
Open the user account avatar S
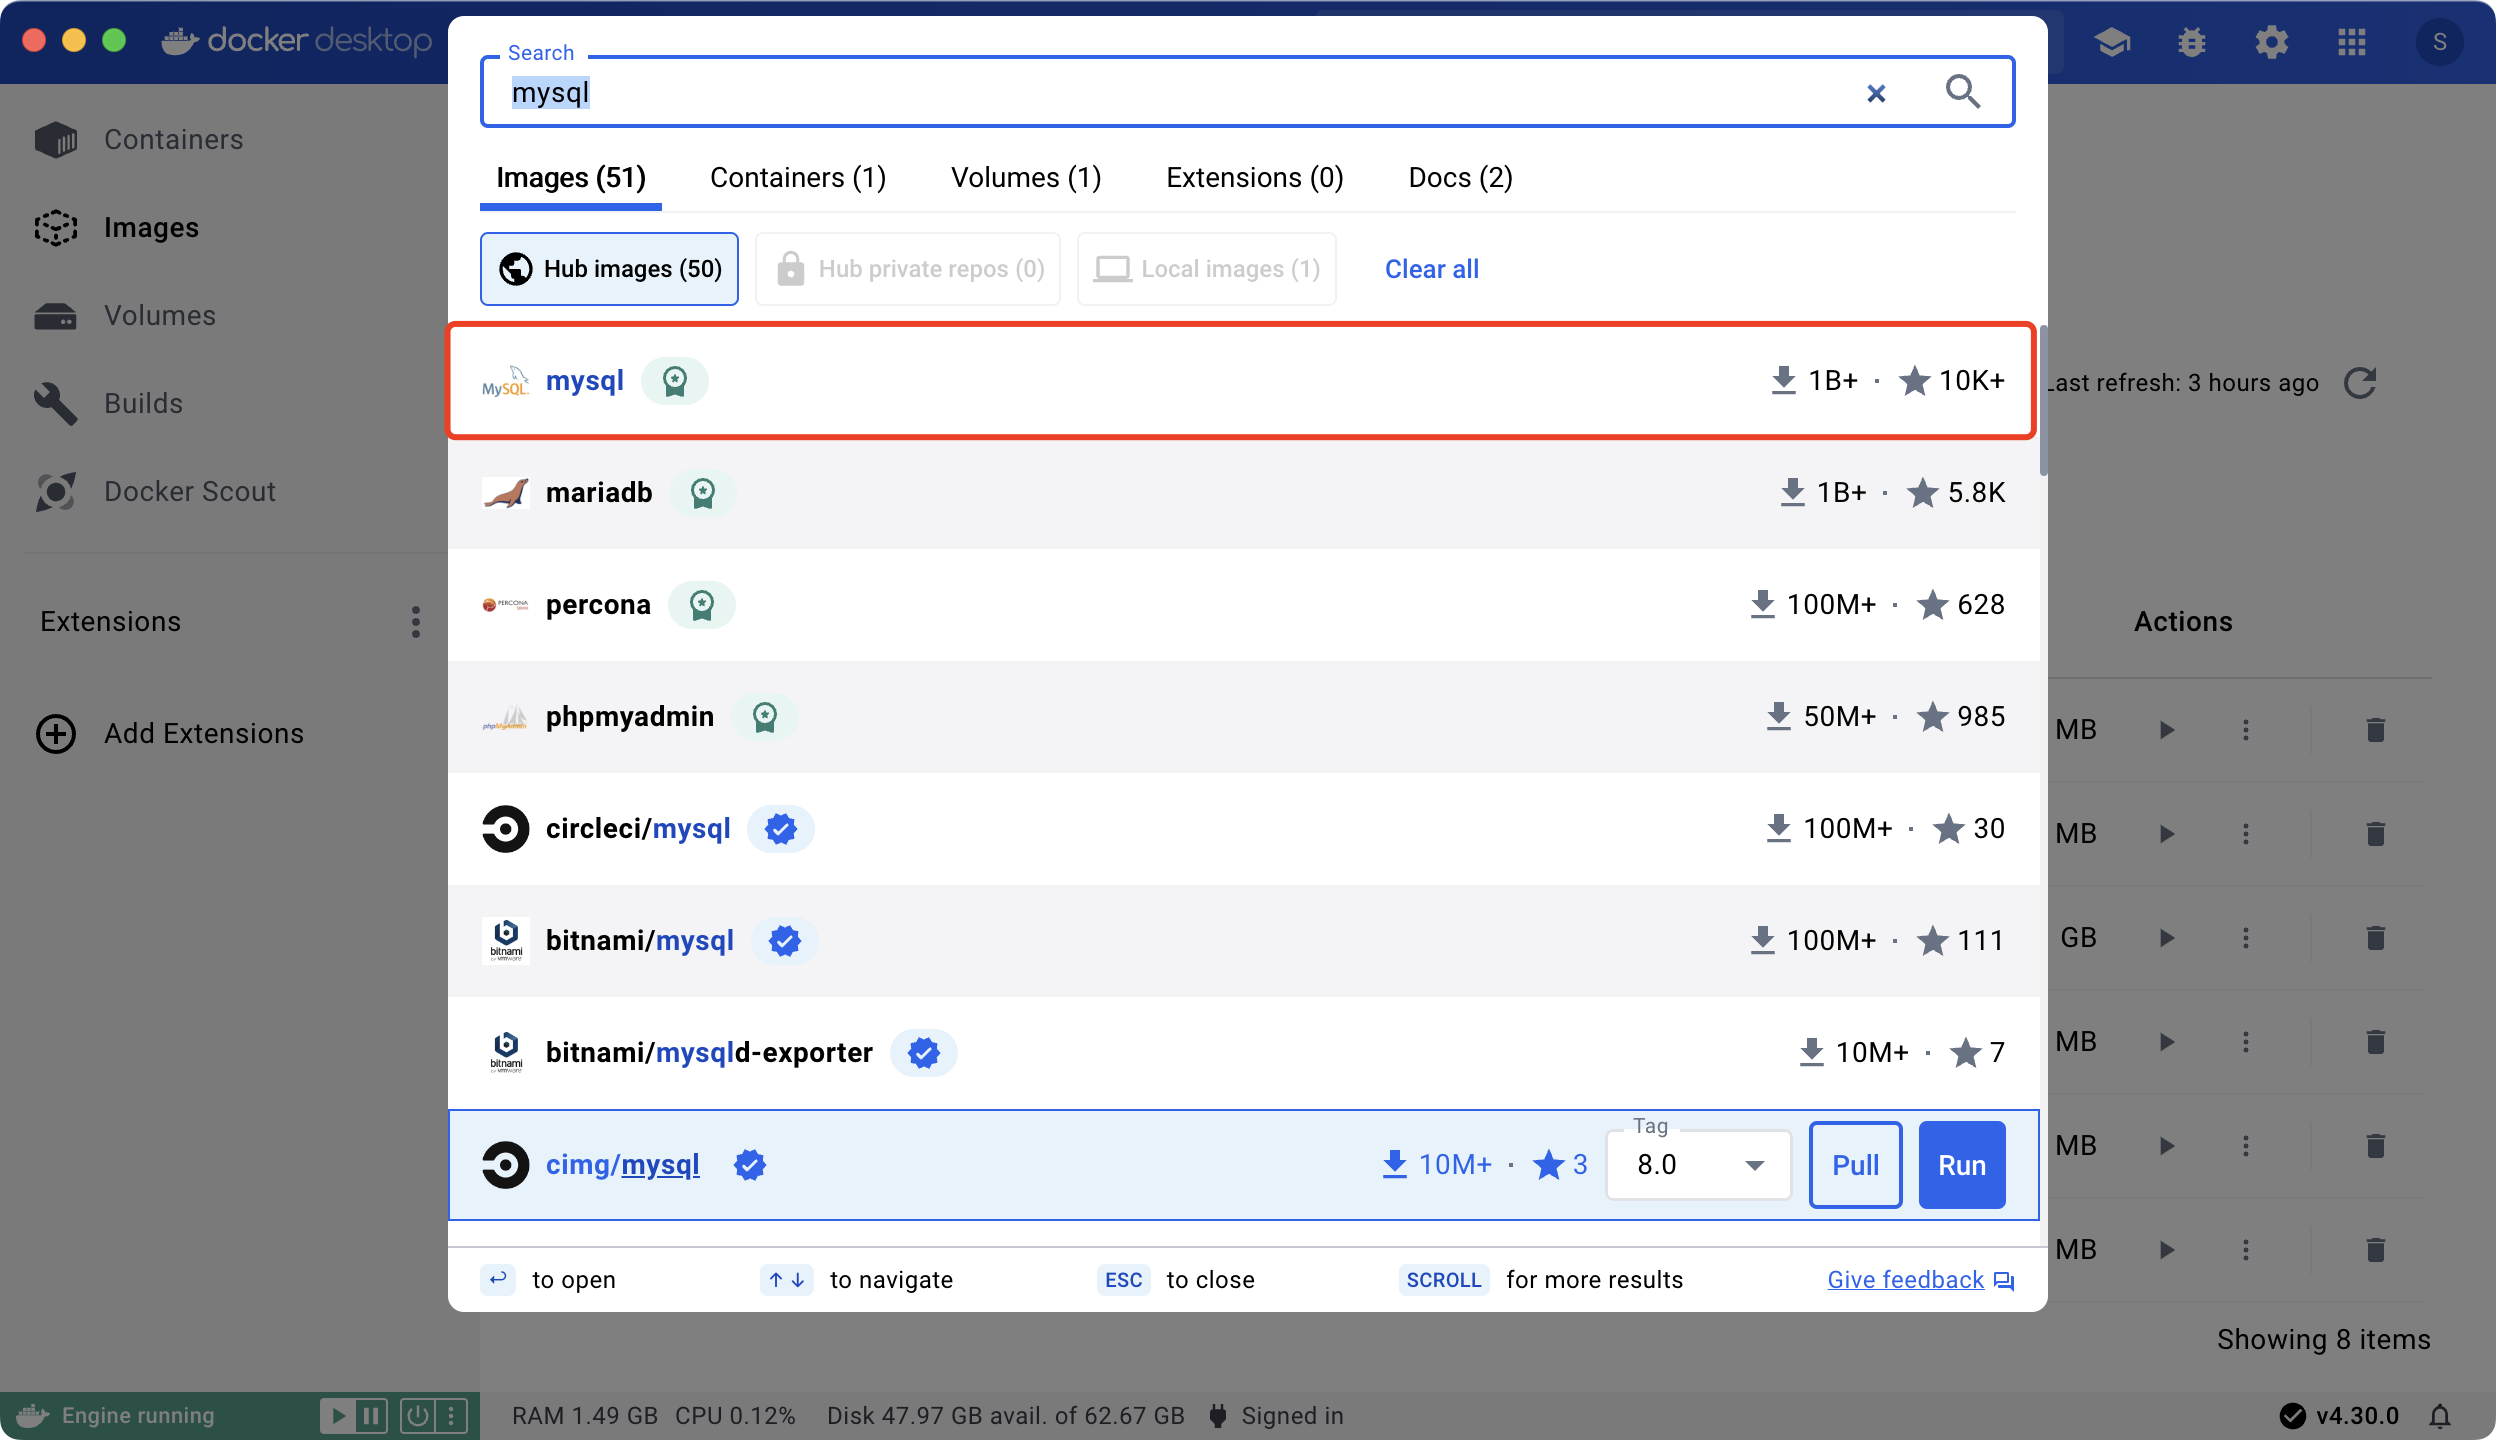pyautogui.click(x=2440, y=42)
